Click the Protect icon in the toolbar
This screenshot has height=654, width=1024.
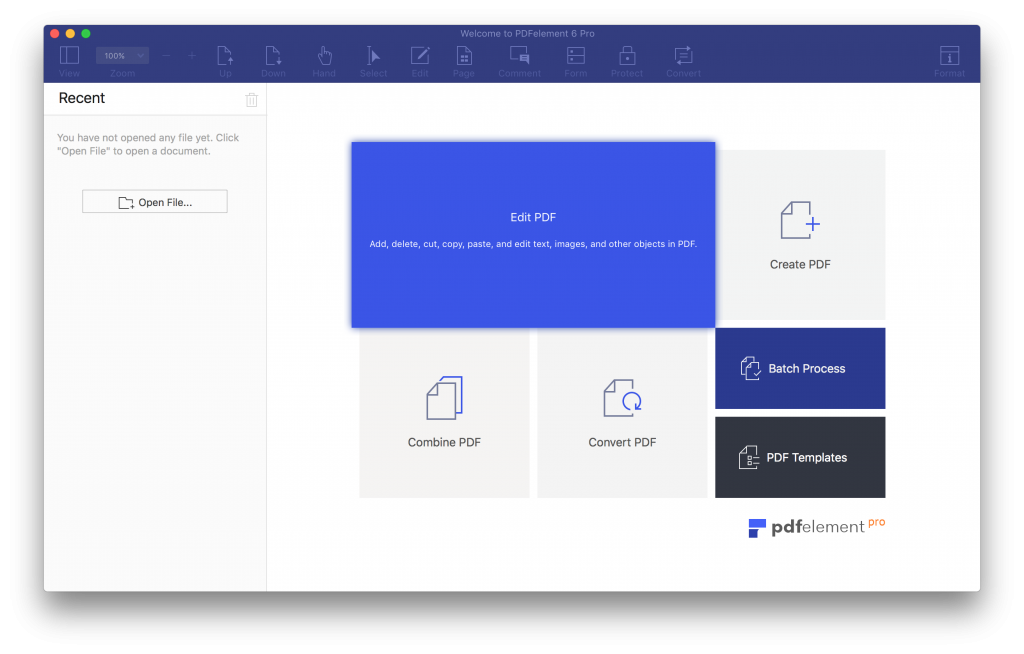[627, 58]
